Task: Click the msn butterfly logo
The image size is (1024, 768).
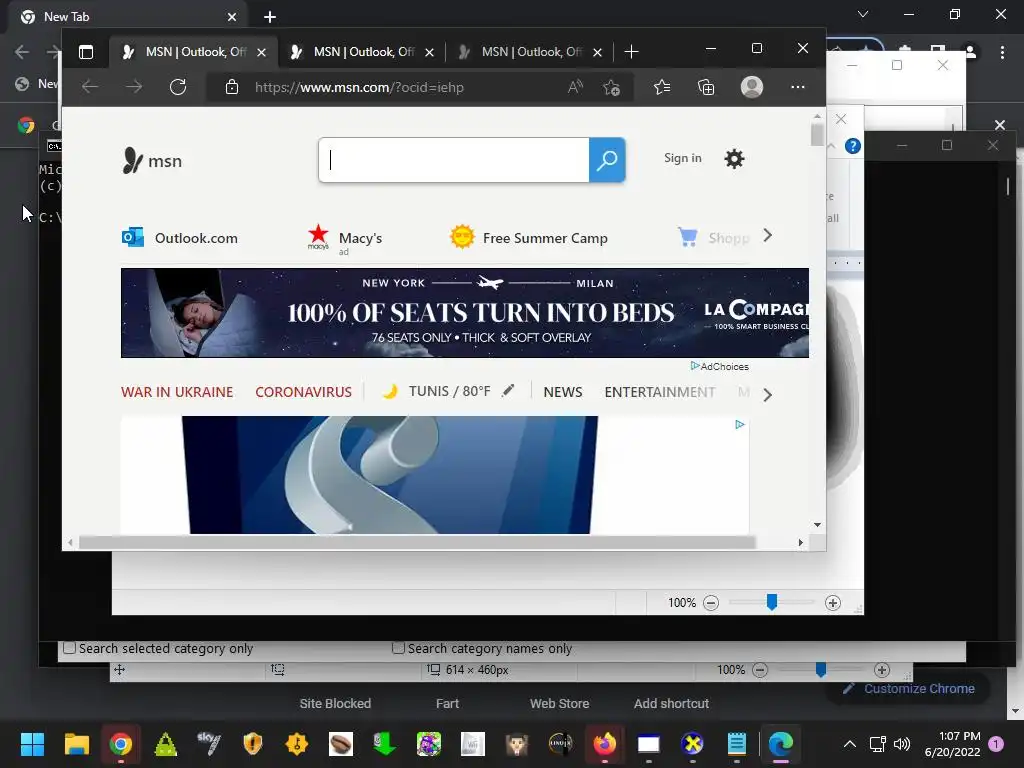Action: pyautogui.click(x=152, y=161)
